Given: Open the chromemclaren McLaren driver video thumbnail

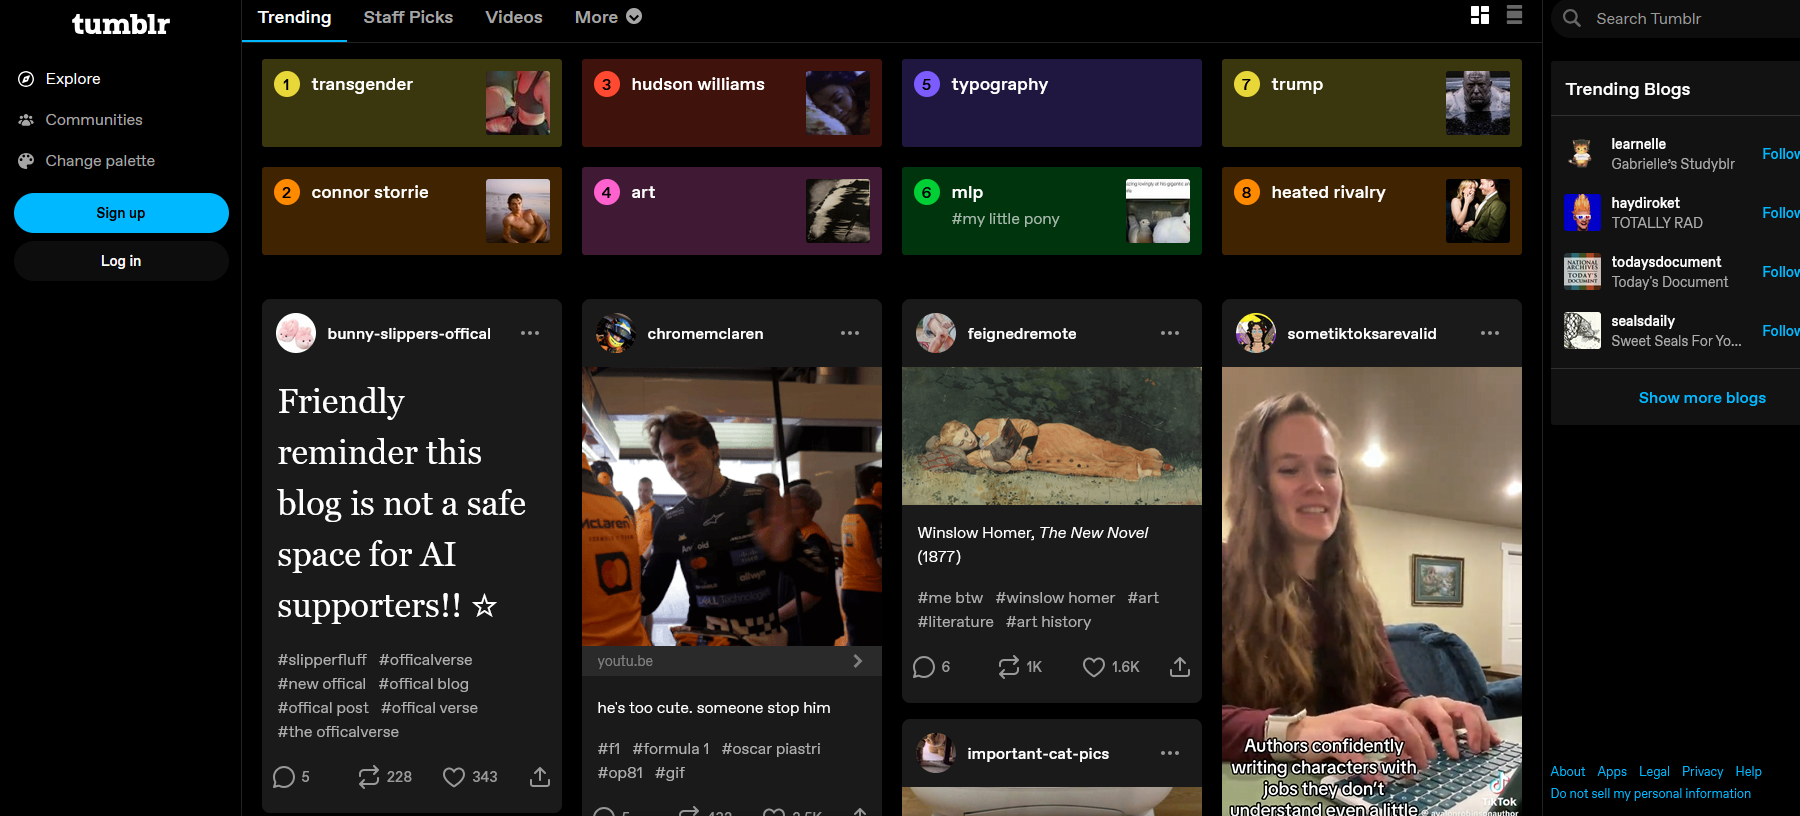Looking at the screenshot, I should click(732, 506).
